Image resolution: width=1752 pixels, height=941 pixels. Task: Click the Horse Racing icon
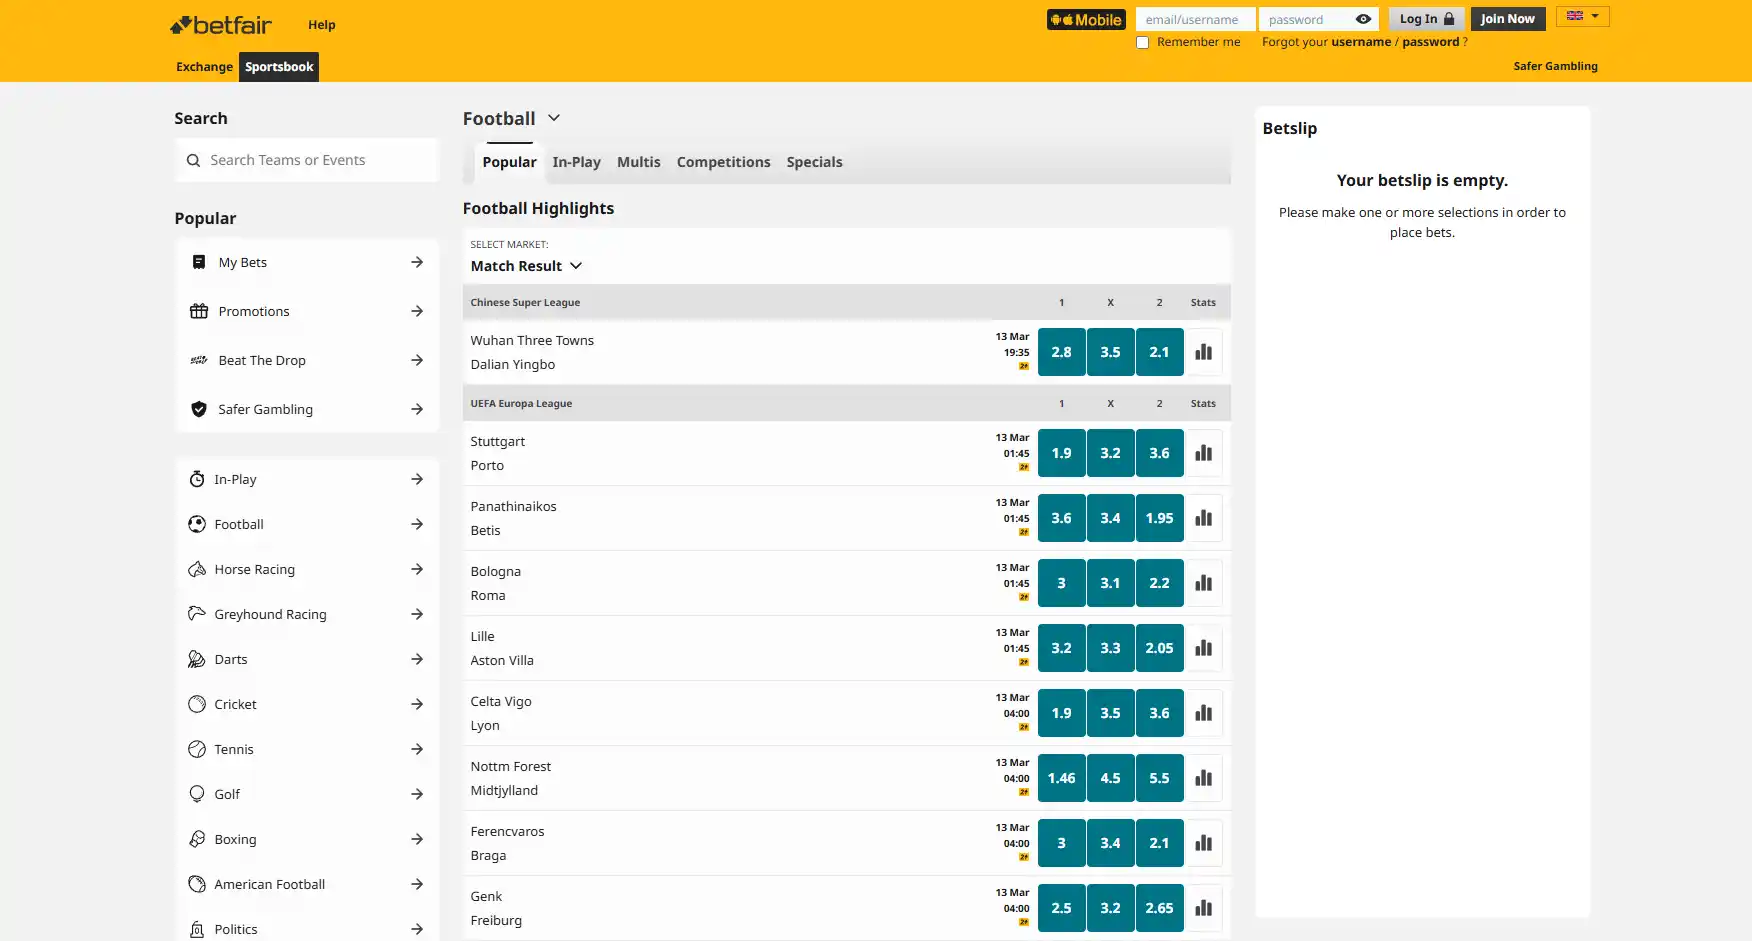pyautogui.click(x=197, y=569)
